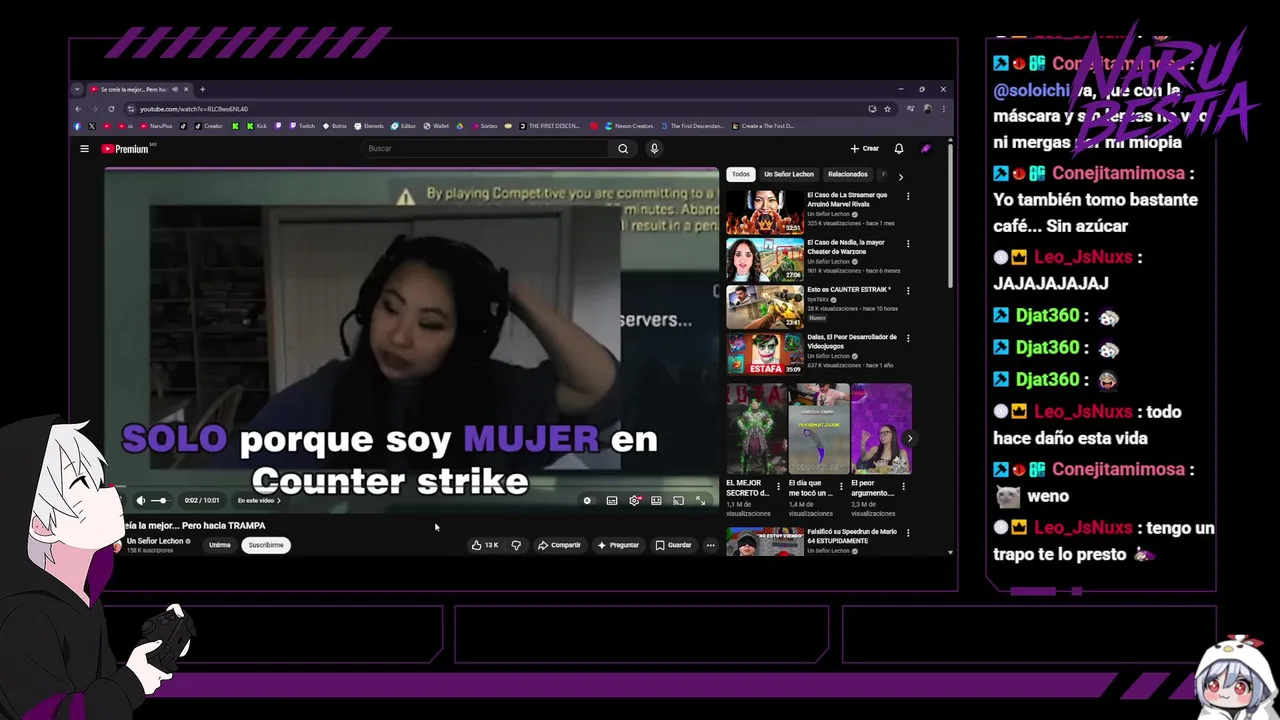The width and height of the screenshot is (1280, 720).
Task: Reload the page in Chrome
Action: (x=111, y=109)
